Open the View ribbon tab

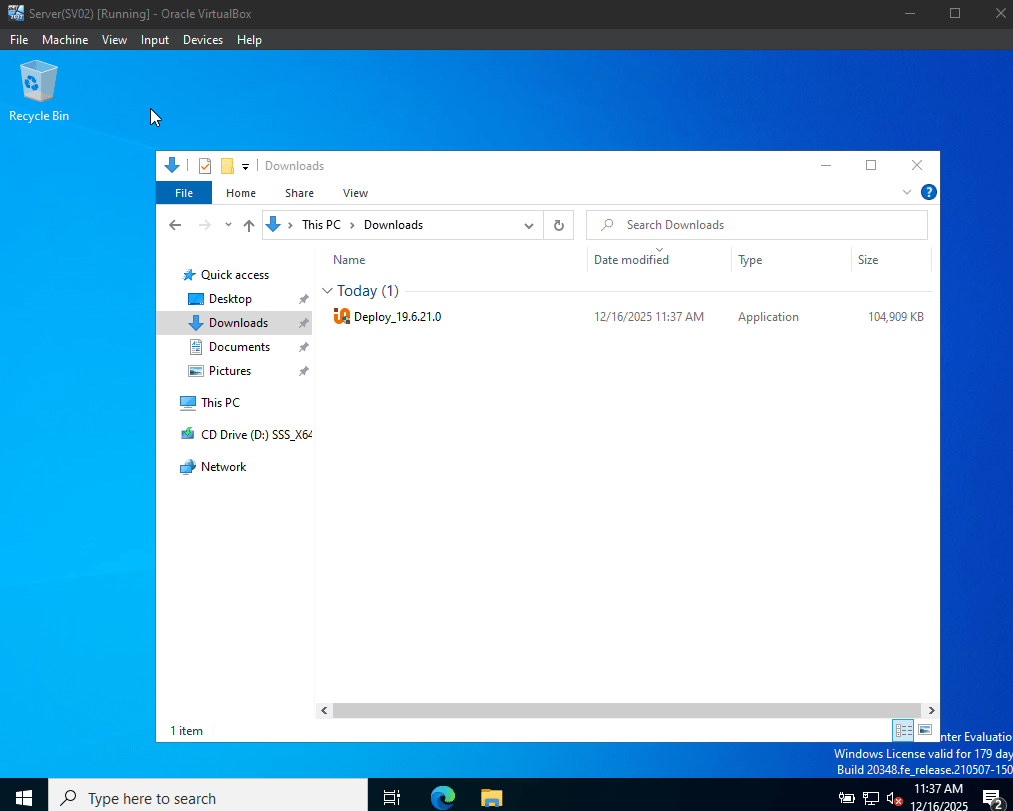pos(355,193)
